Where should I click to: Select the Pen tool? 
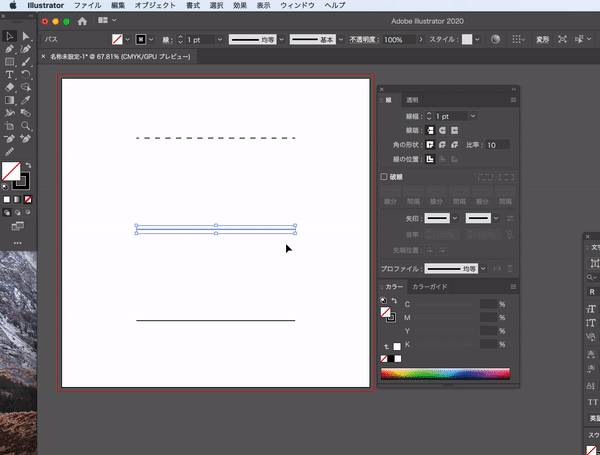tap(10, 49)
